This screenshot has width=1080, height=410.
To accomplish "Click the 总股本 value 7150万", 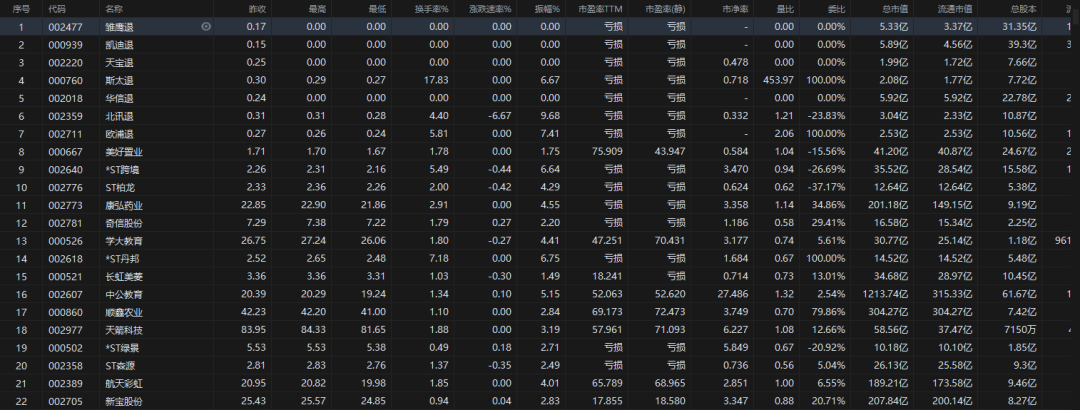I will [x=1019, y=330].
